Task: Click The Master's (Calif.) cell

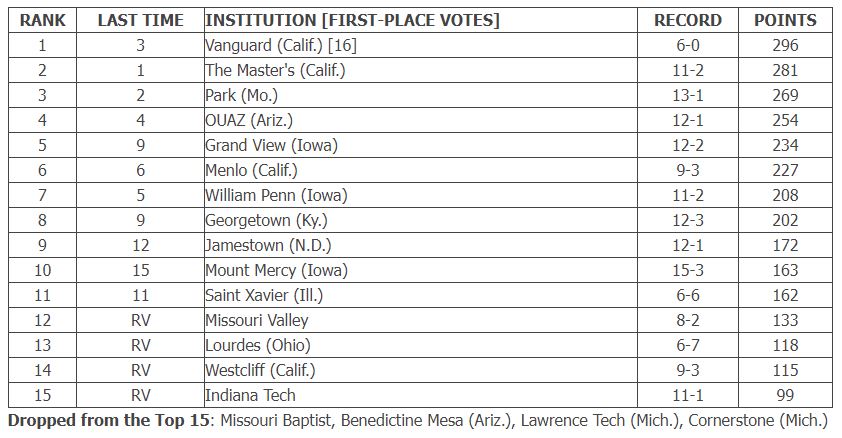Action: pyautogui.click(x=420, y=70)
